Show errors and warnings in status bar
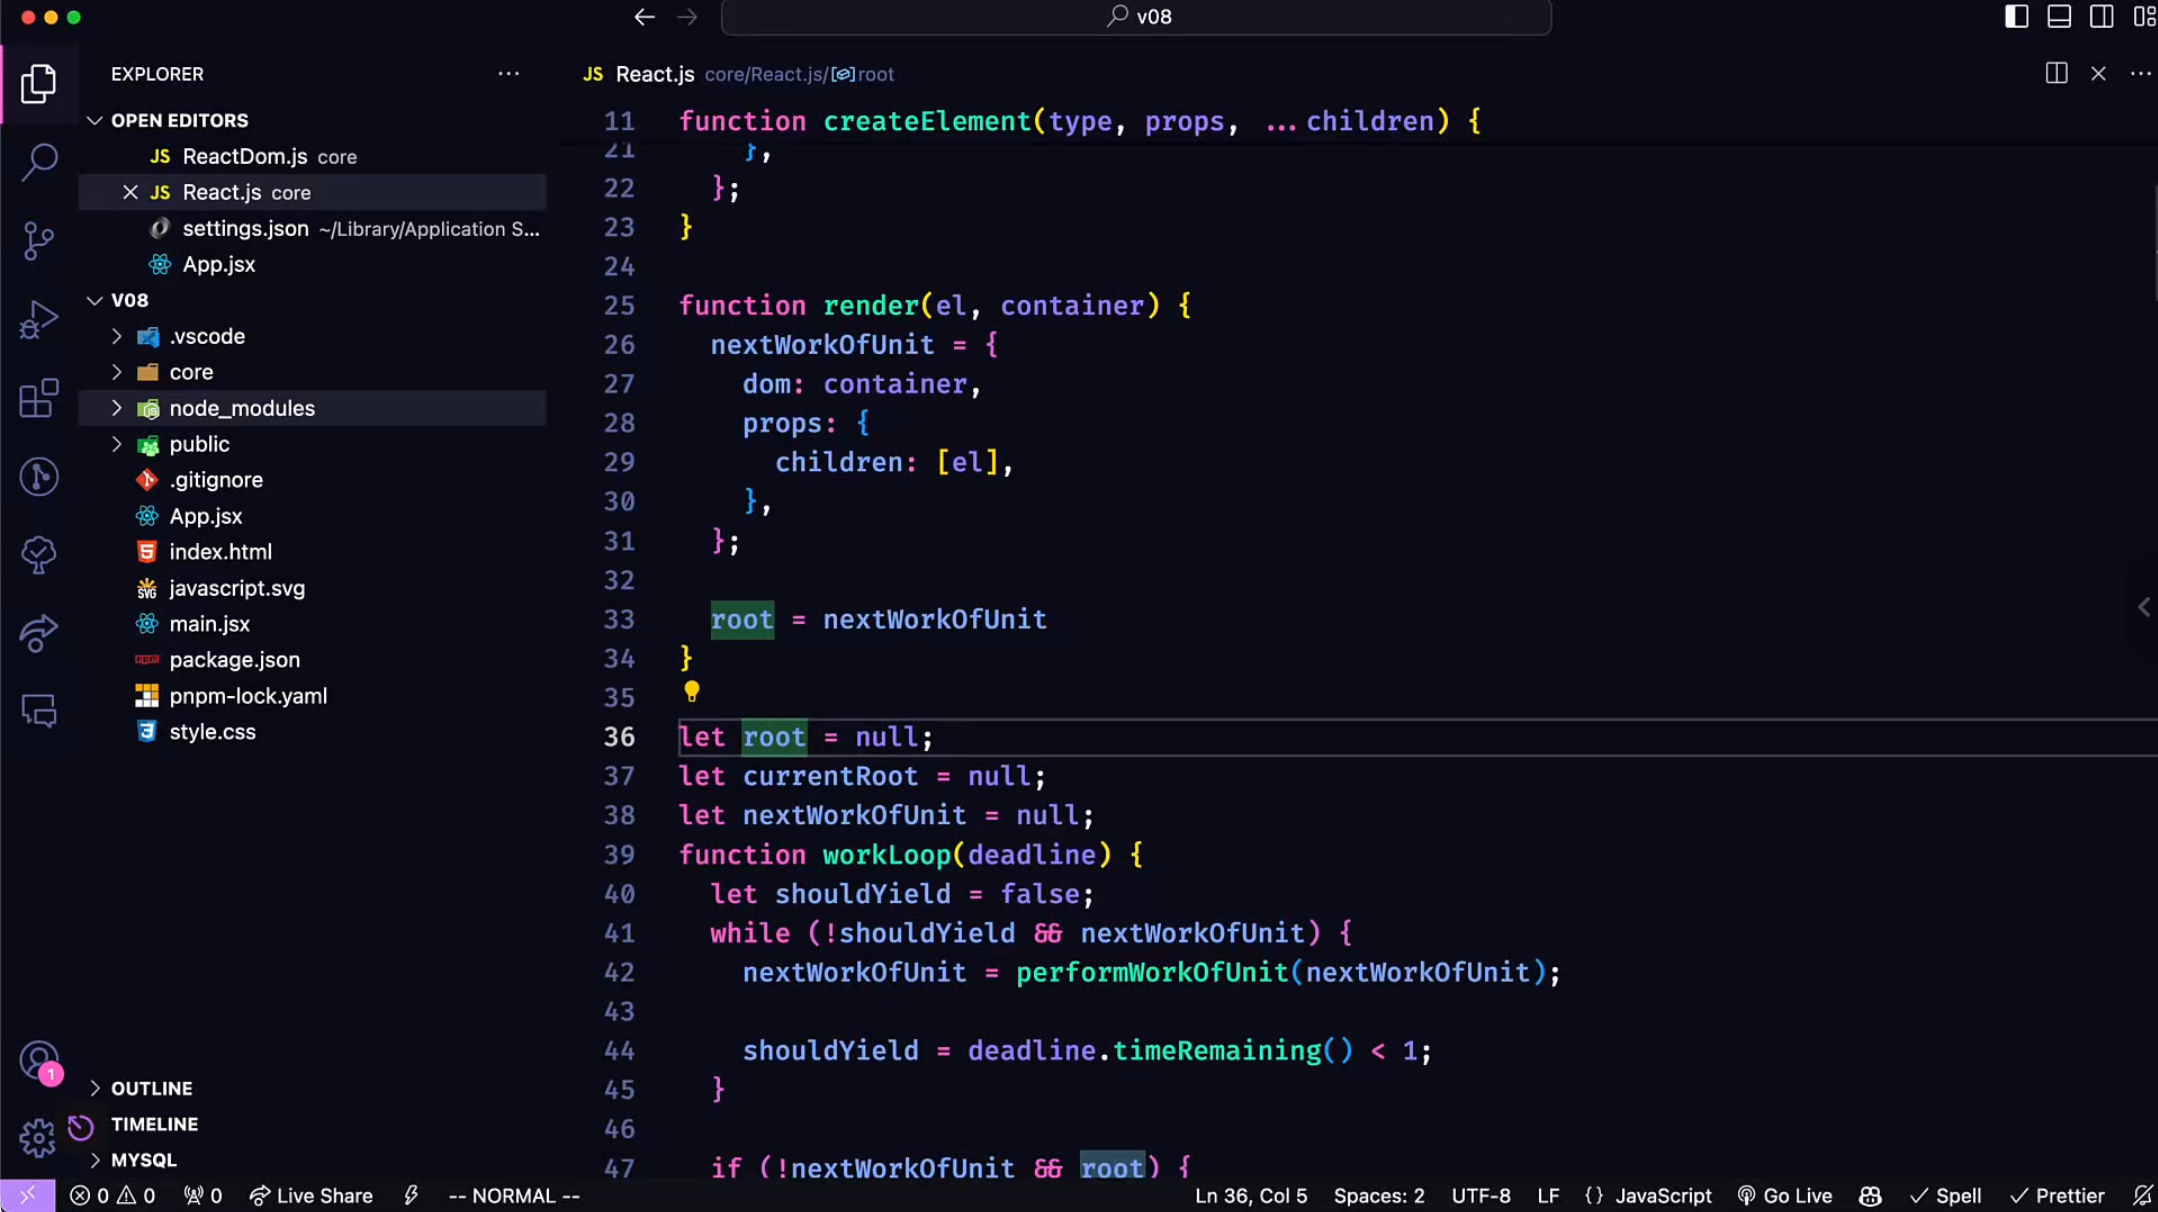This screenshot has height=1212, width=2158. tap(112, 1195)
